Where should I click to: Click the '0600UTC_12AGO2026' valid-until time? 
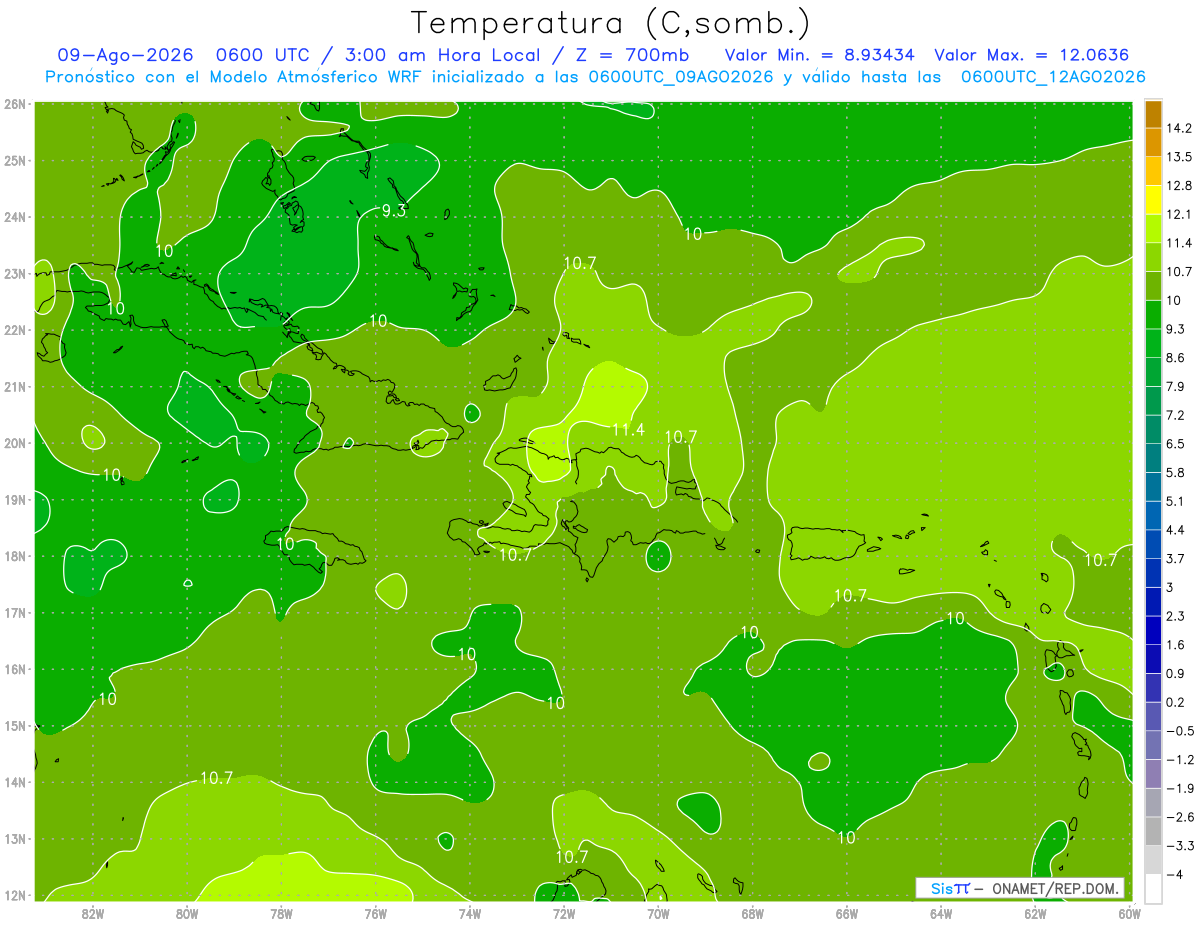pos(1053,77)
